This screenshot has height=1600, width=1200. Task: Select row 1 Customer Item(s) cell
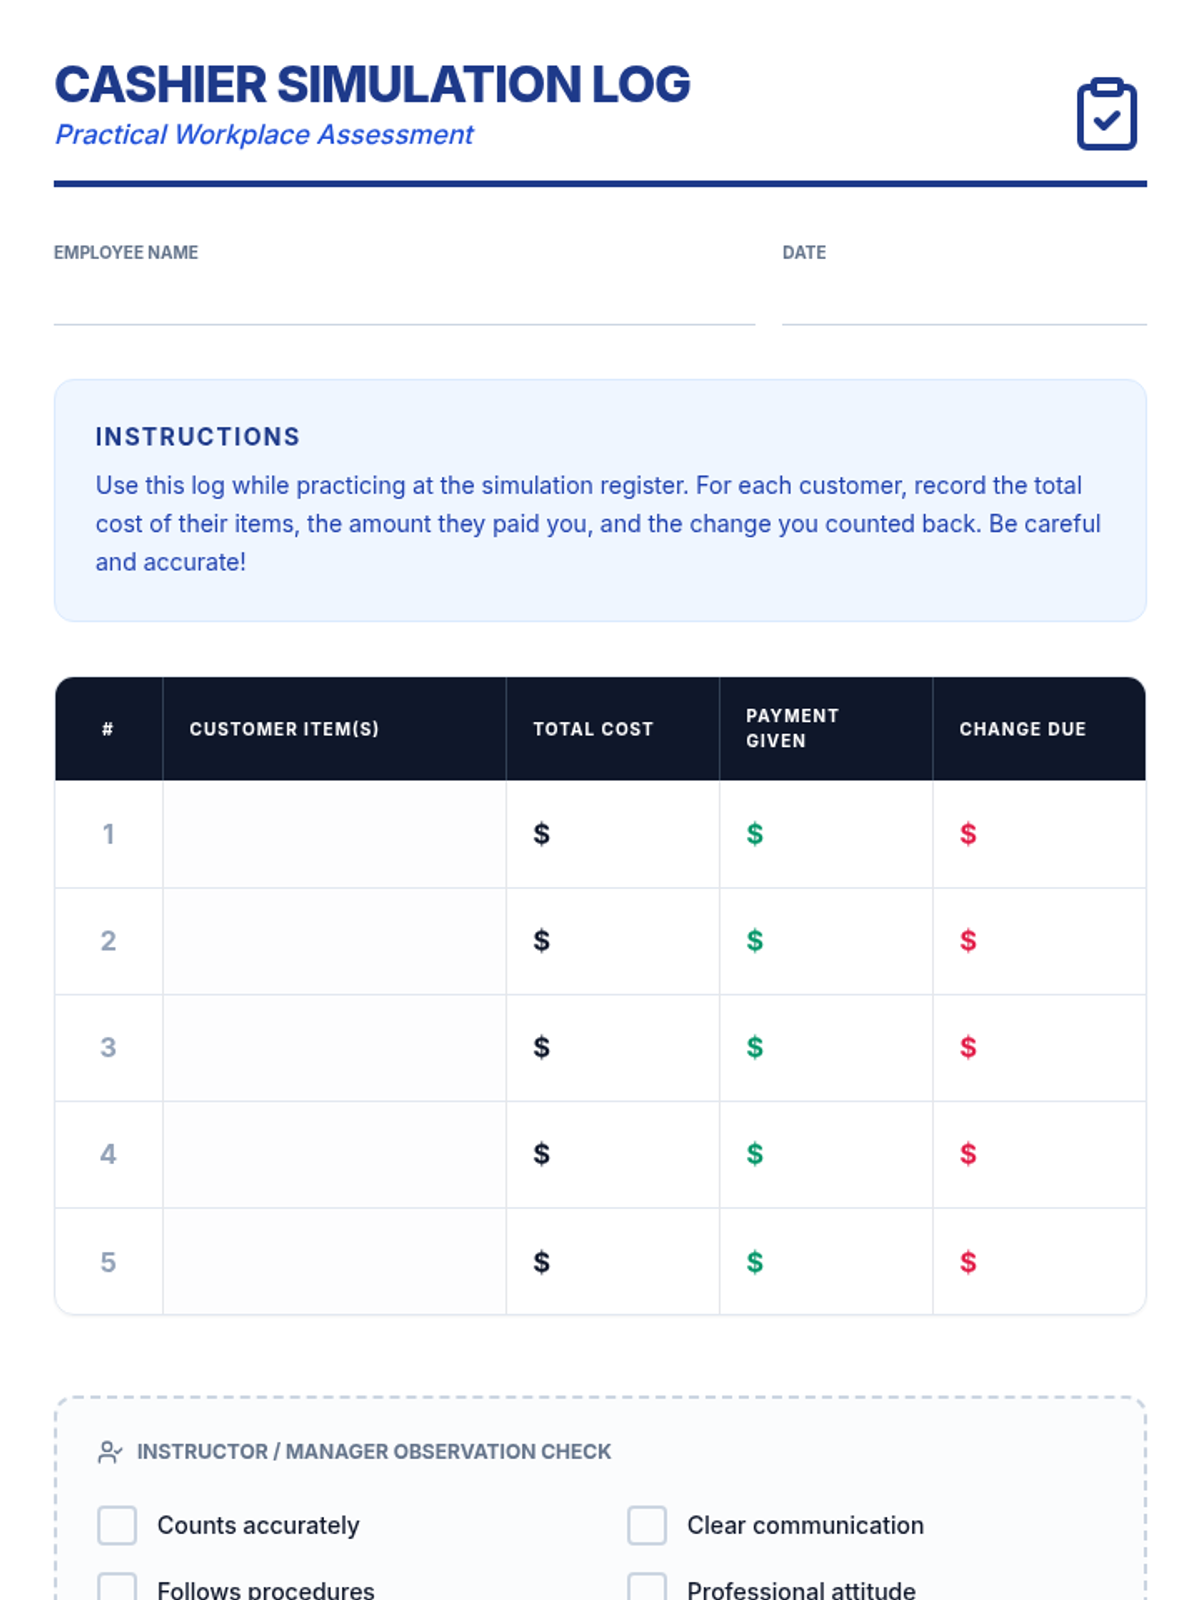(334, 834)
